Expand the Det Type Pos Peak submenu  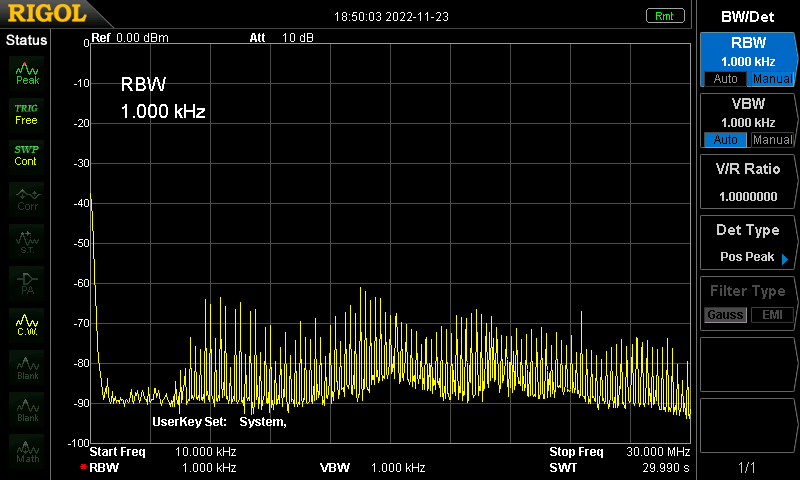748,243
